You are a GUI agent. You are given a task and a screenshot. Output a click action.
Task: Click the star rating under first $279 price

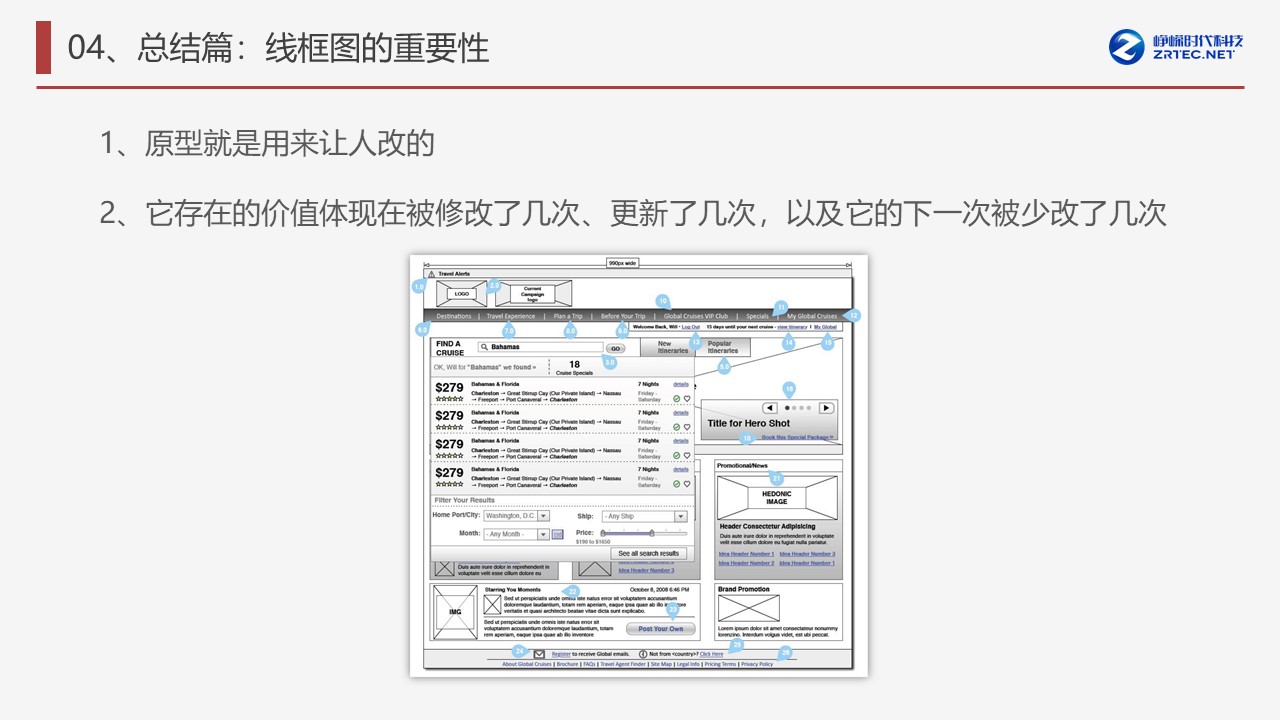449,398
